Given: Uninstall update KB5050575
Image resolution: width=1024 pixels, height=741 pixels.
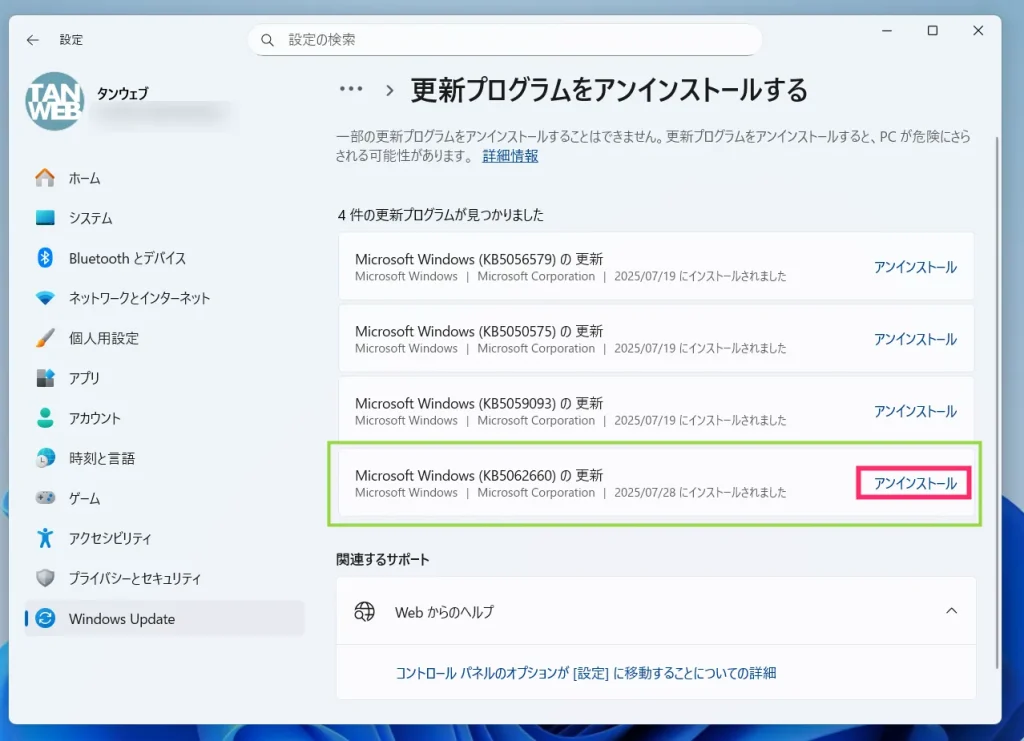Looking at the screenshot, I should point(915,339).
